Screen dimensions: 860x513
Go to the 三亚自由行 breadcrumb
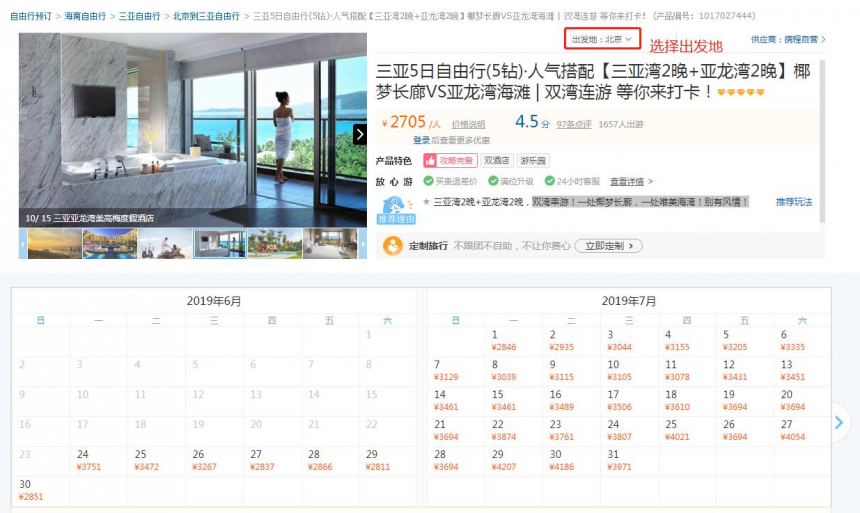coord(139,16)
